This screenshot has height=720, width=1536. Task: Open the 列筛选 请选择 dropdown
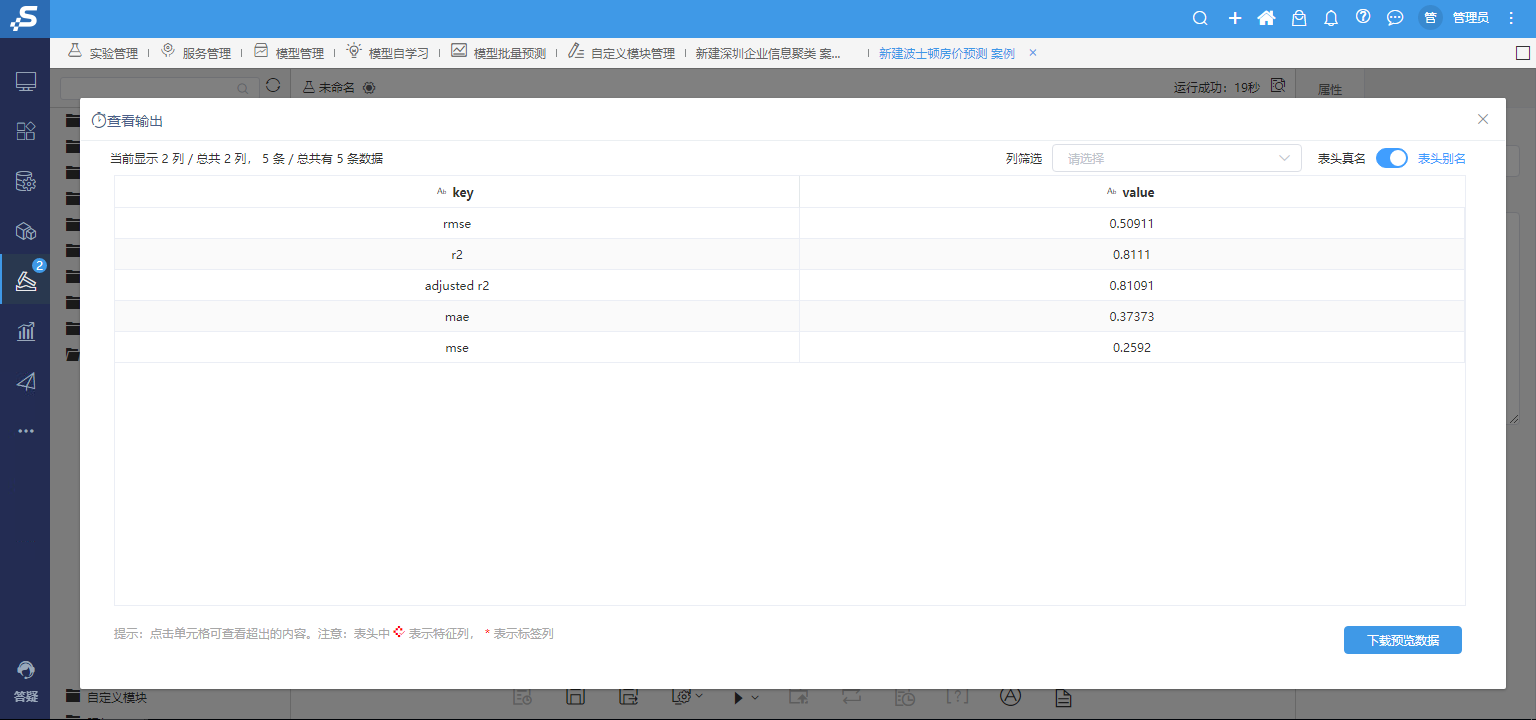[x=1176, y=158]
